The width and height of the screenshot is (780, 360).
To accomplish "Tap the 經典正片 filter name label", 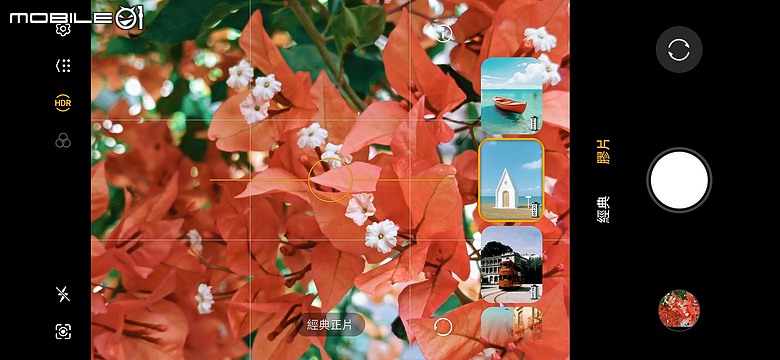I will [331, 326].
